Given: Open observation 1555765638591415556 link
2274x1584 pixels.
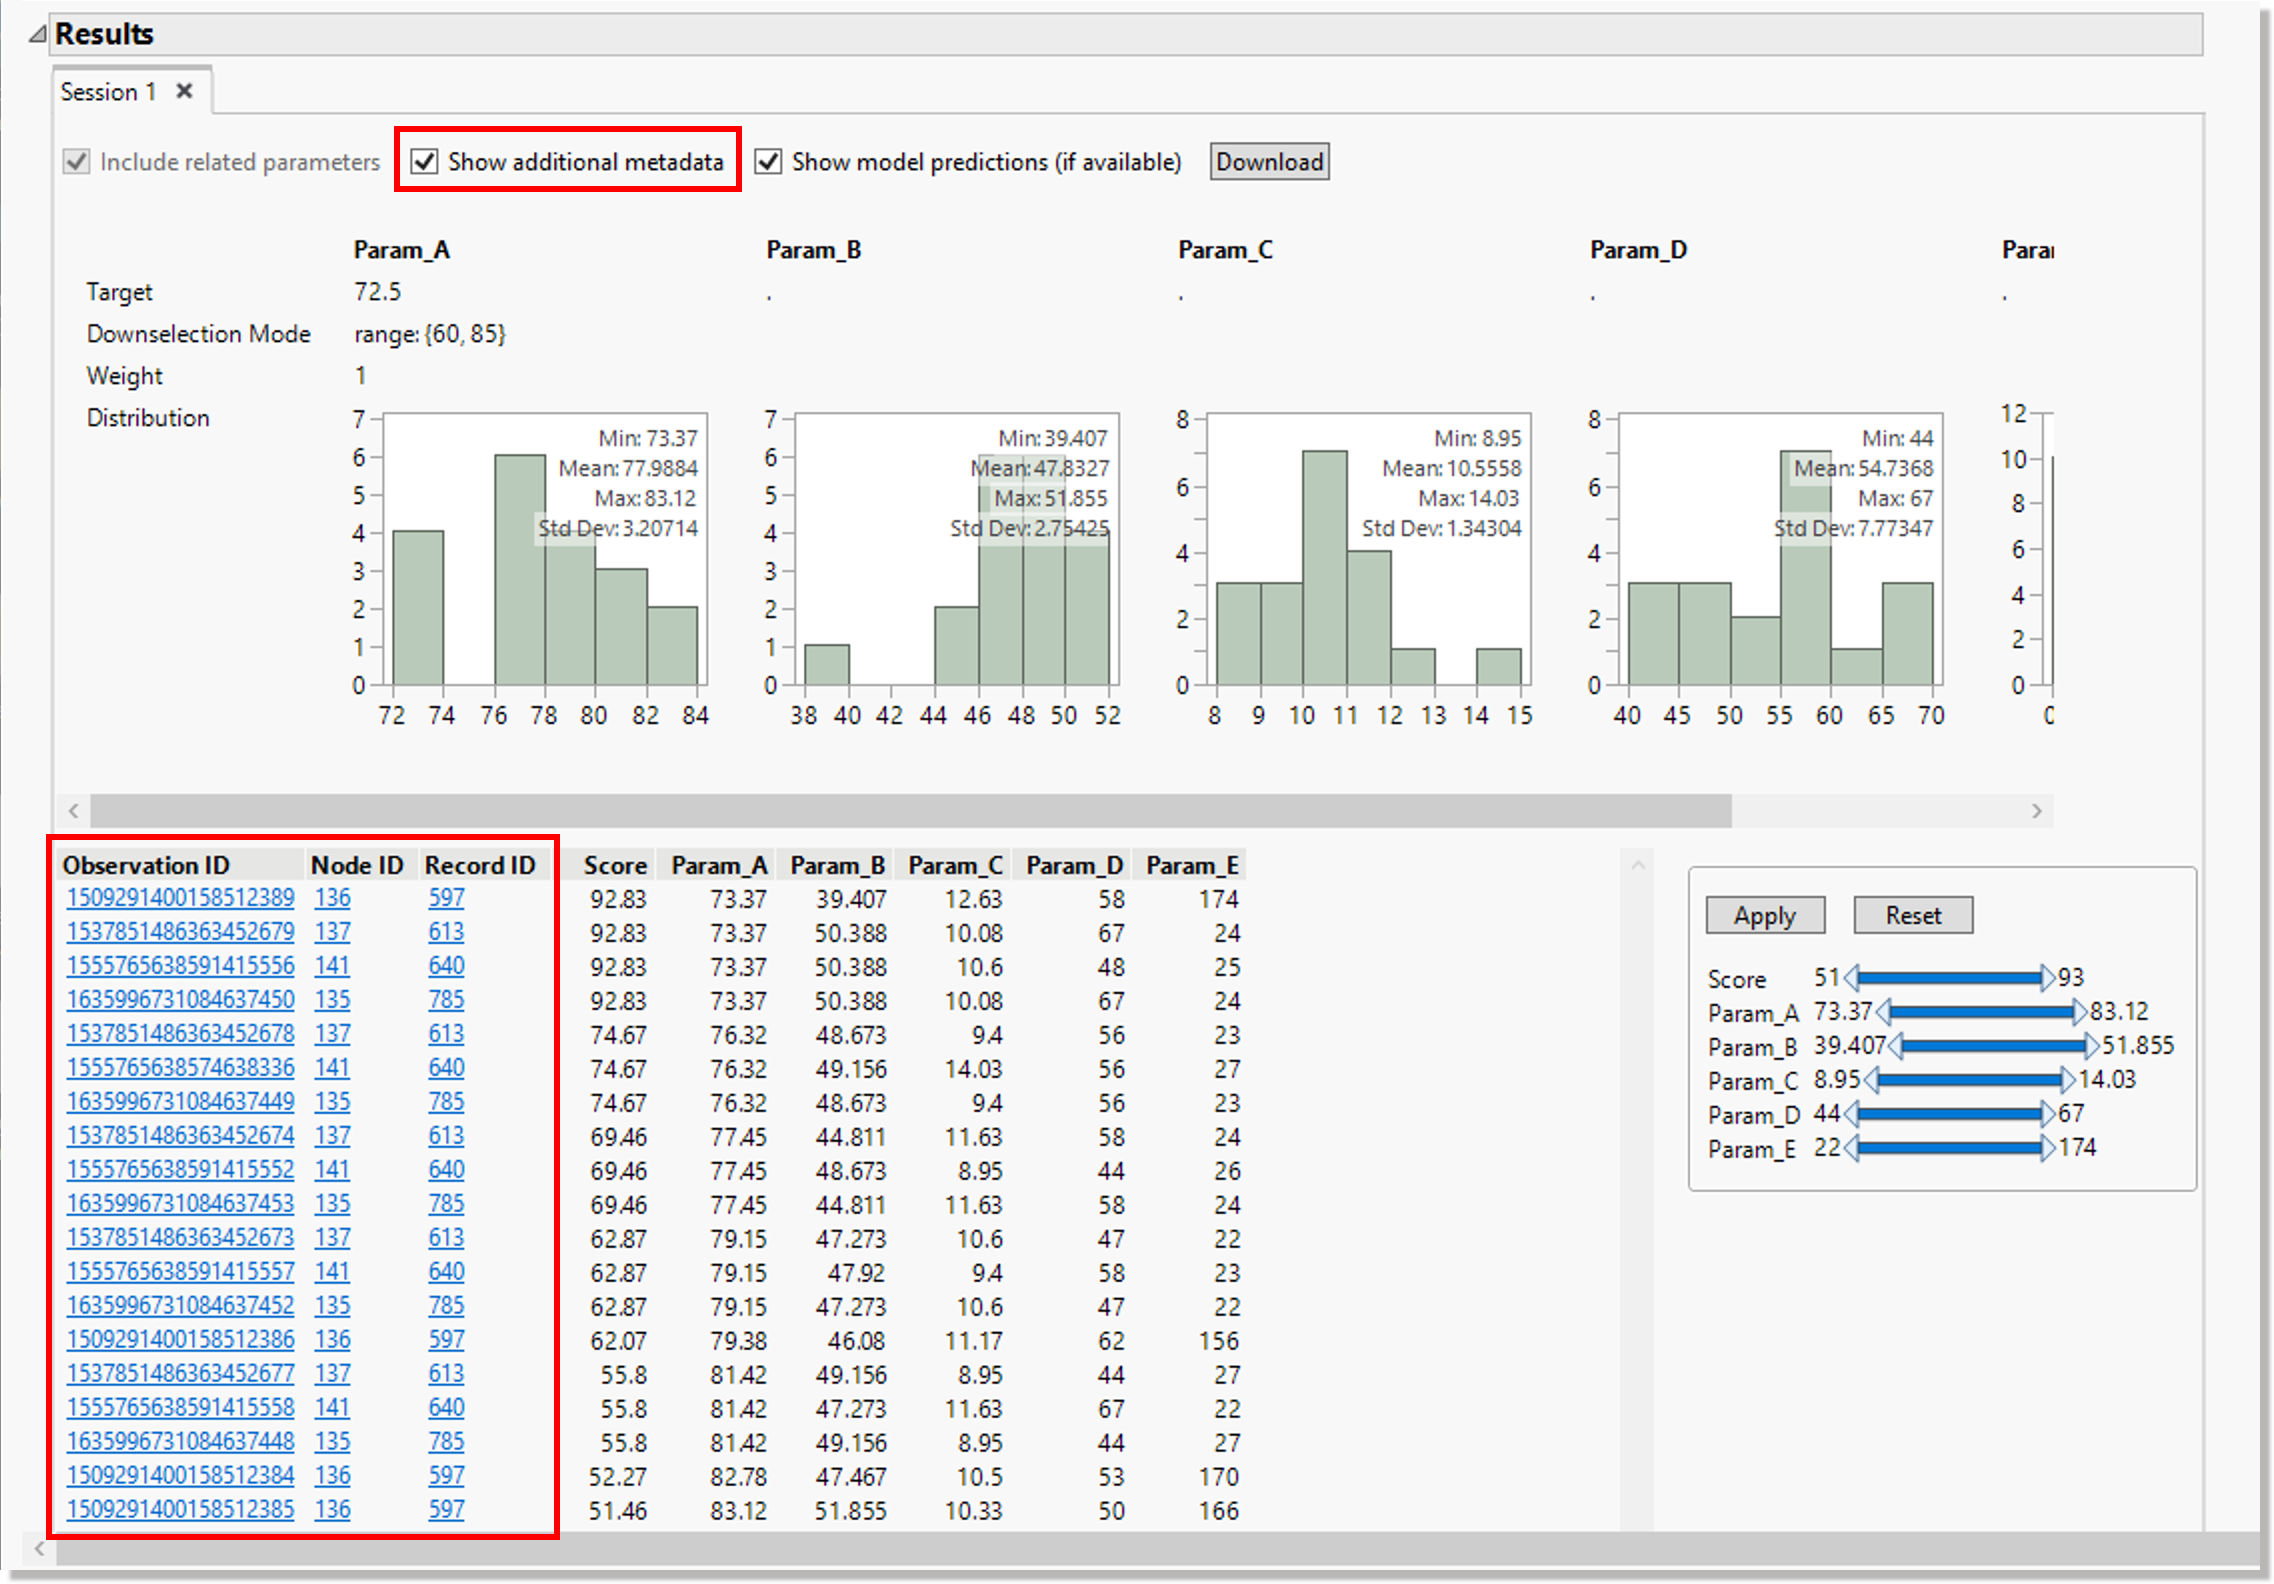Looking at the screenshot, I should [181, 966].
